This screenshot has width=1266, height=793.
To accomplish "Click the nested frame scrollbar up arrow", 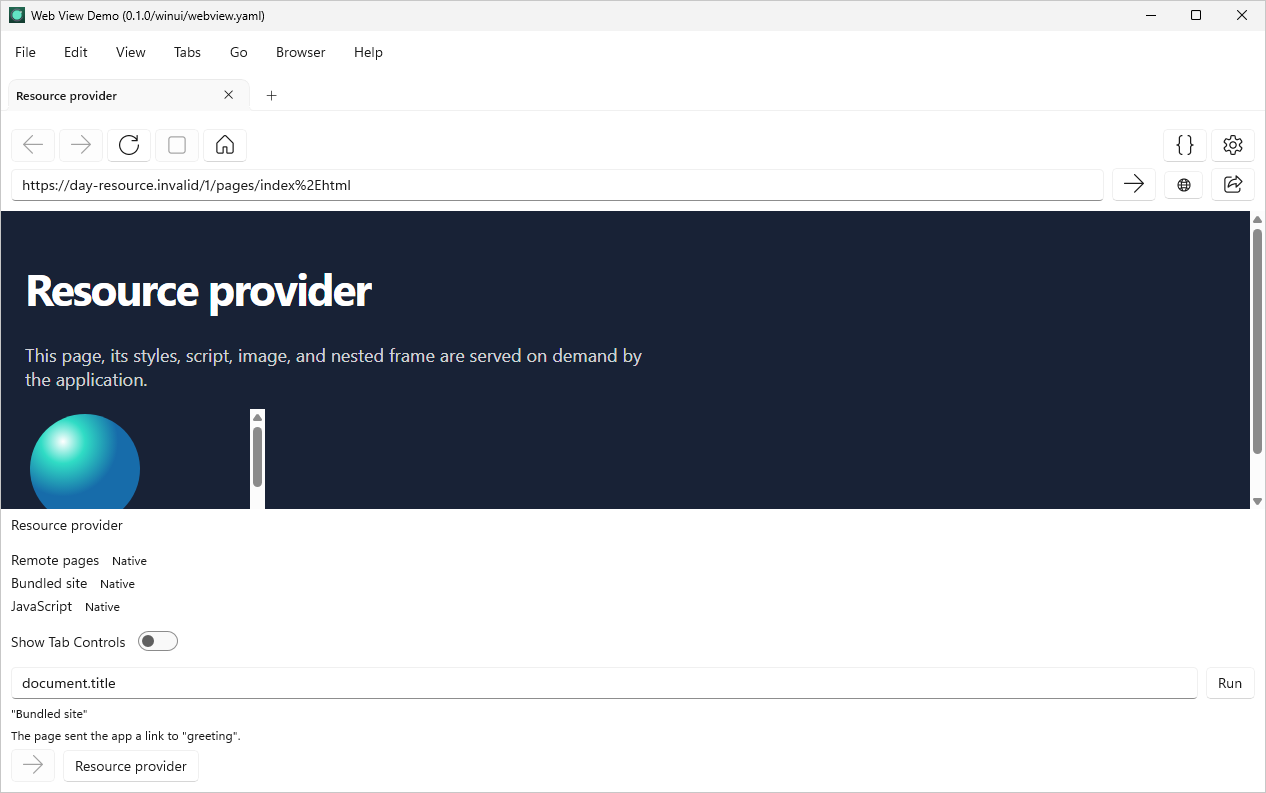I will [257, 417].
